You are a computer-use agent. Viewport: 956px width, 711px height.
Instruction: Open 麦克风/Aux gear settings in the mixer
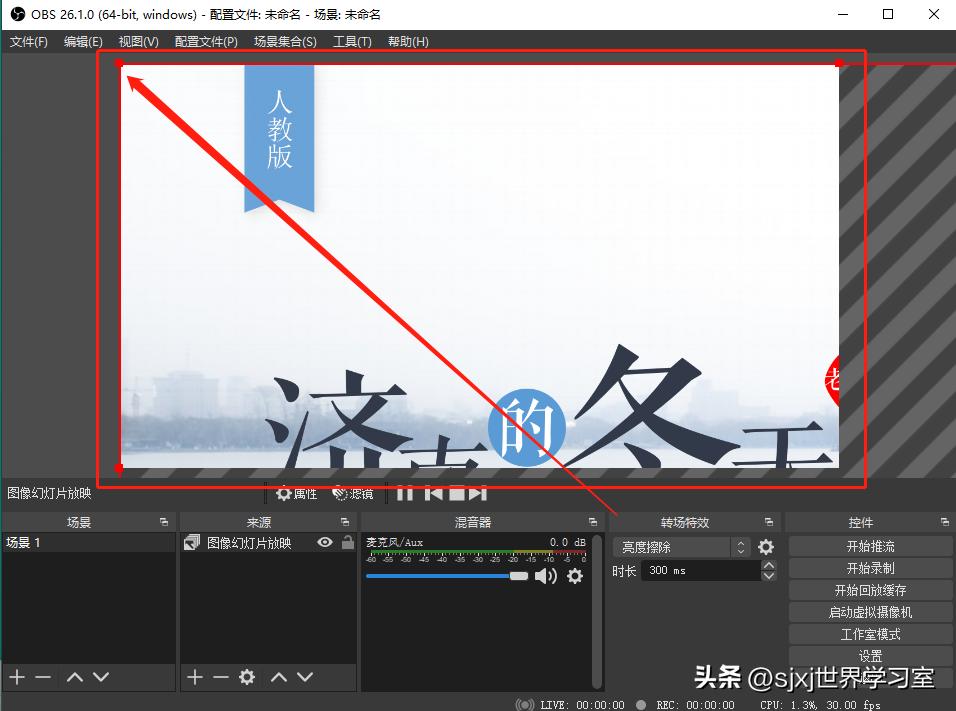coord(575,575)
